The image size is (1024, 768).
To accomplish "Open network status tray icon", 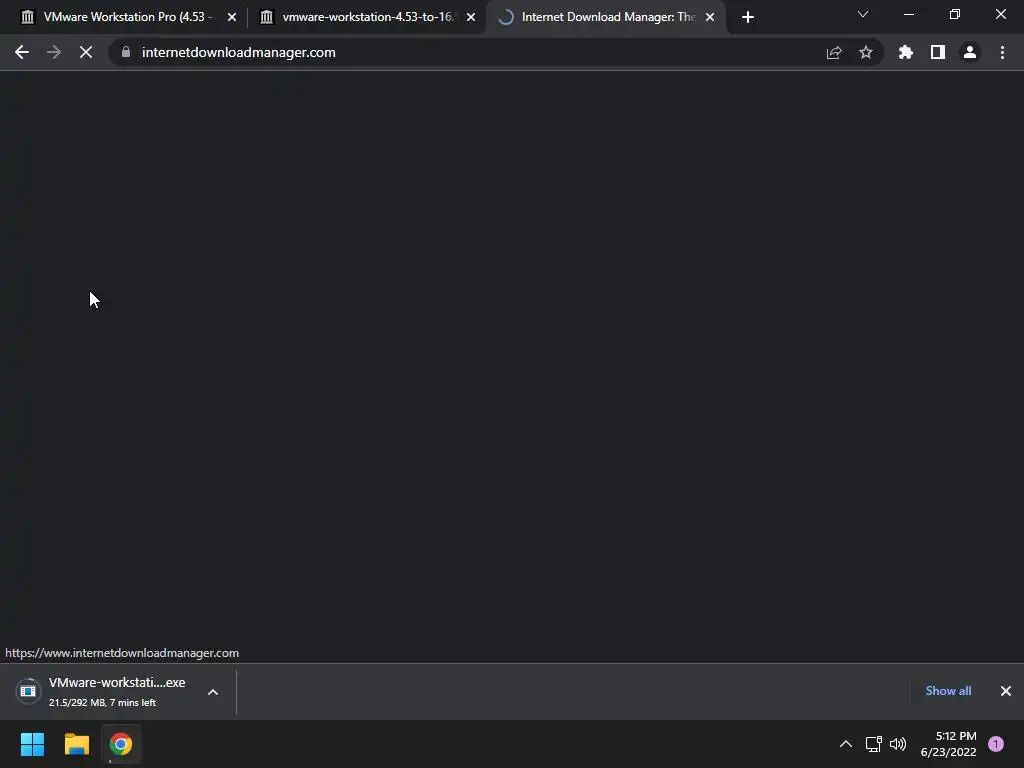I will coord(873,744).
